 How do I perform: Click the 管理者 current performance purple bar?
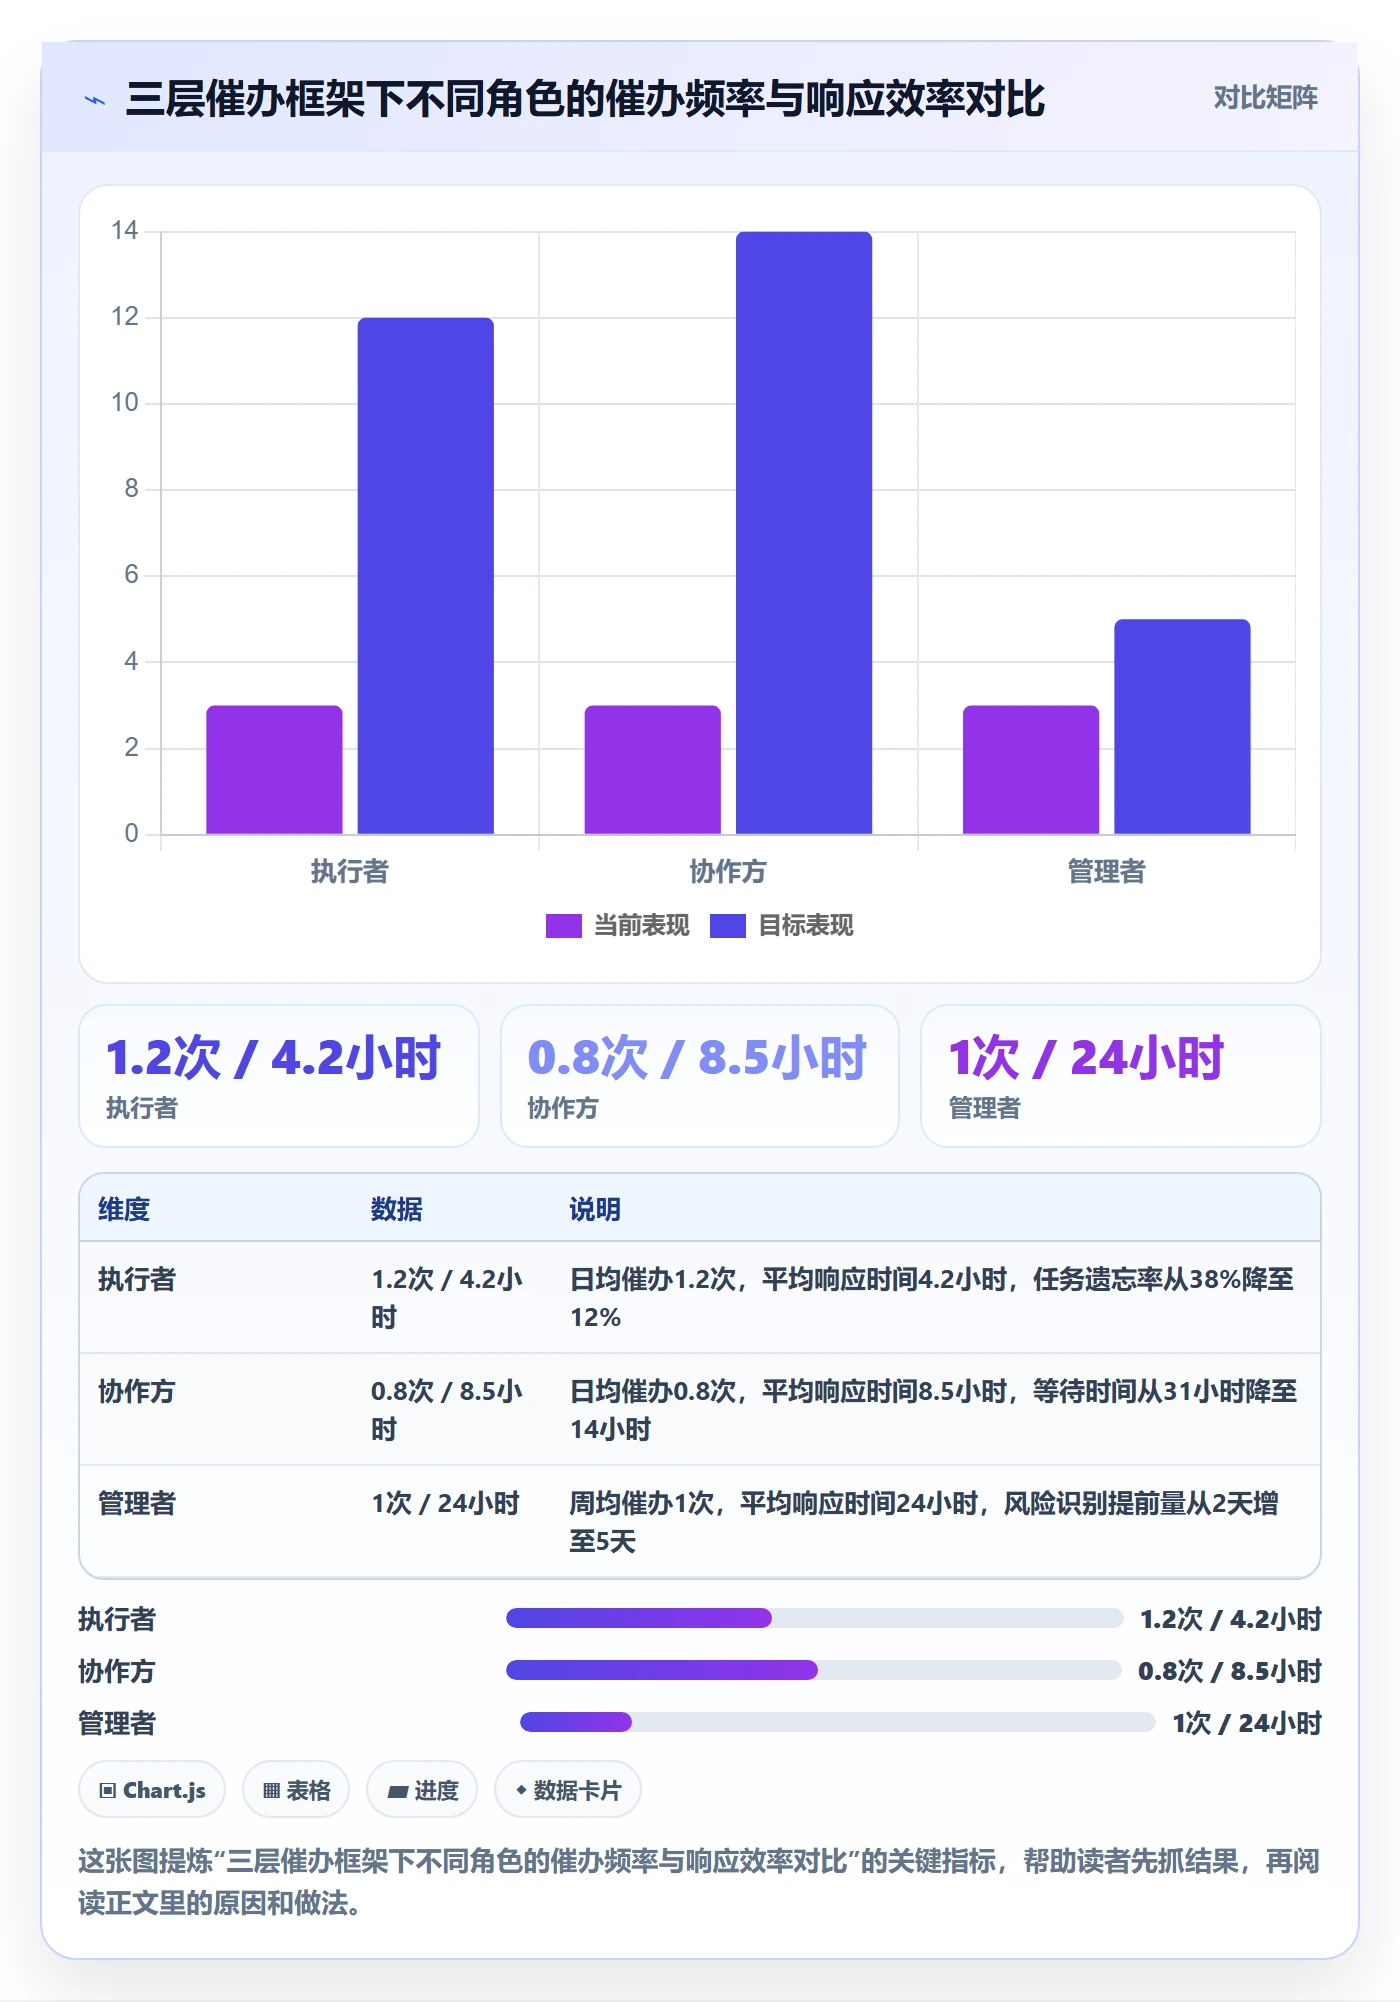(x=1031, y=769)
